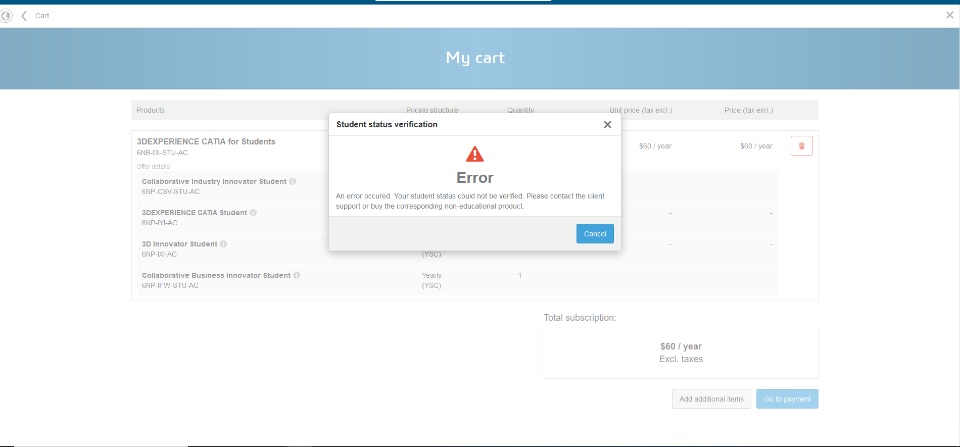Click the code 6NP-IFW-STU-AC

[x=170, y=285]
